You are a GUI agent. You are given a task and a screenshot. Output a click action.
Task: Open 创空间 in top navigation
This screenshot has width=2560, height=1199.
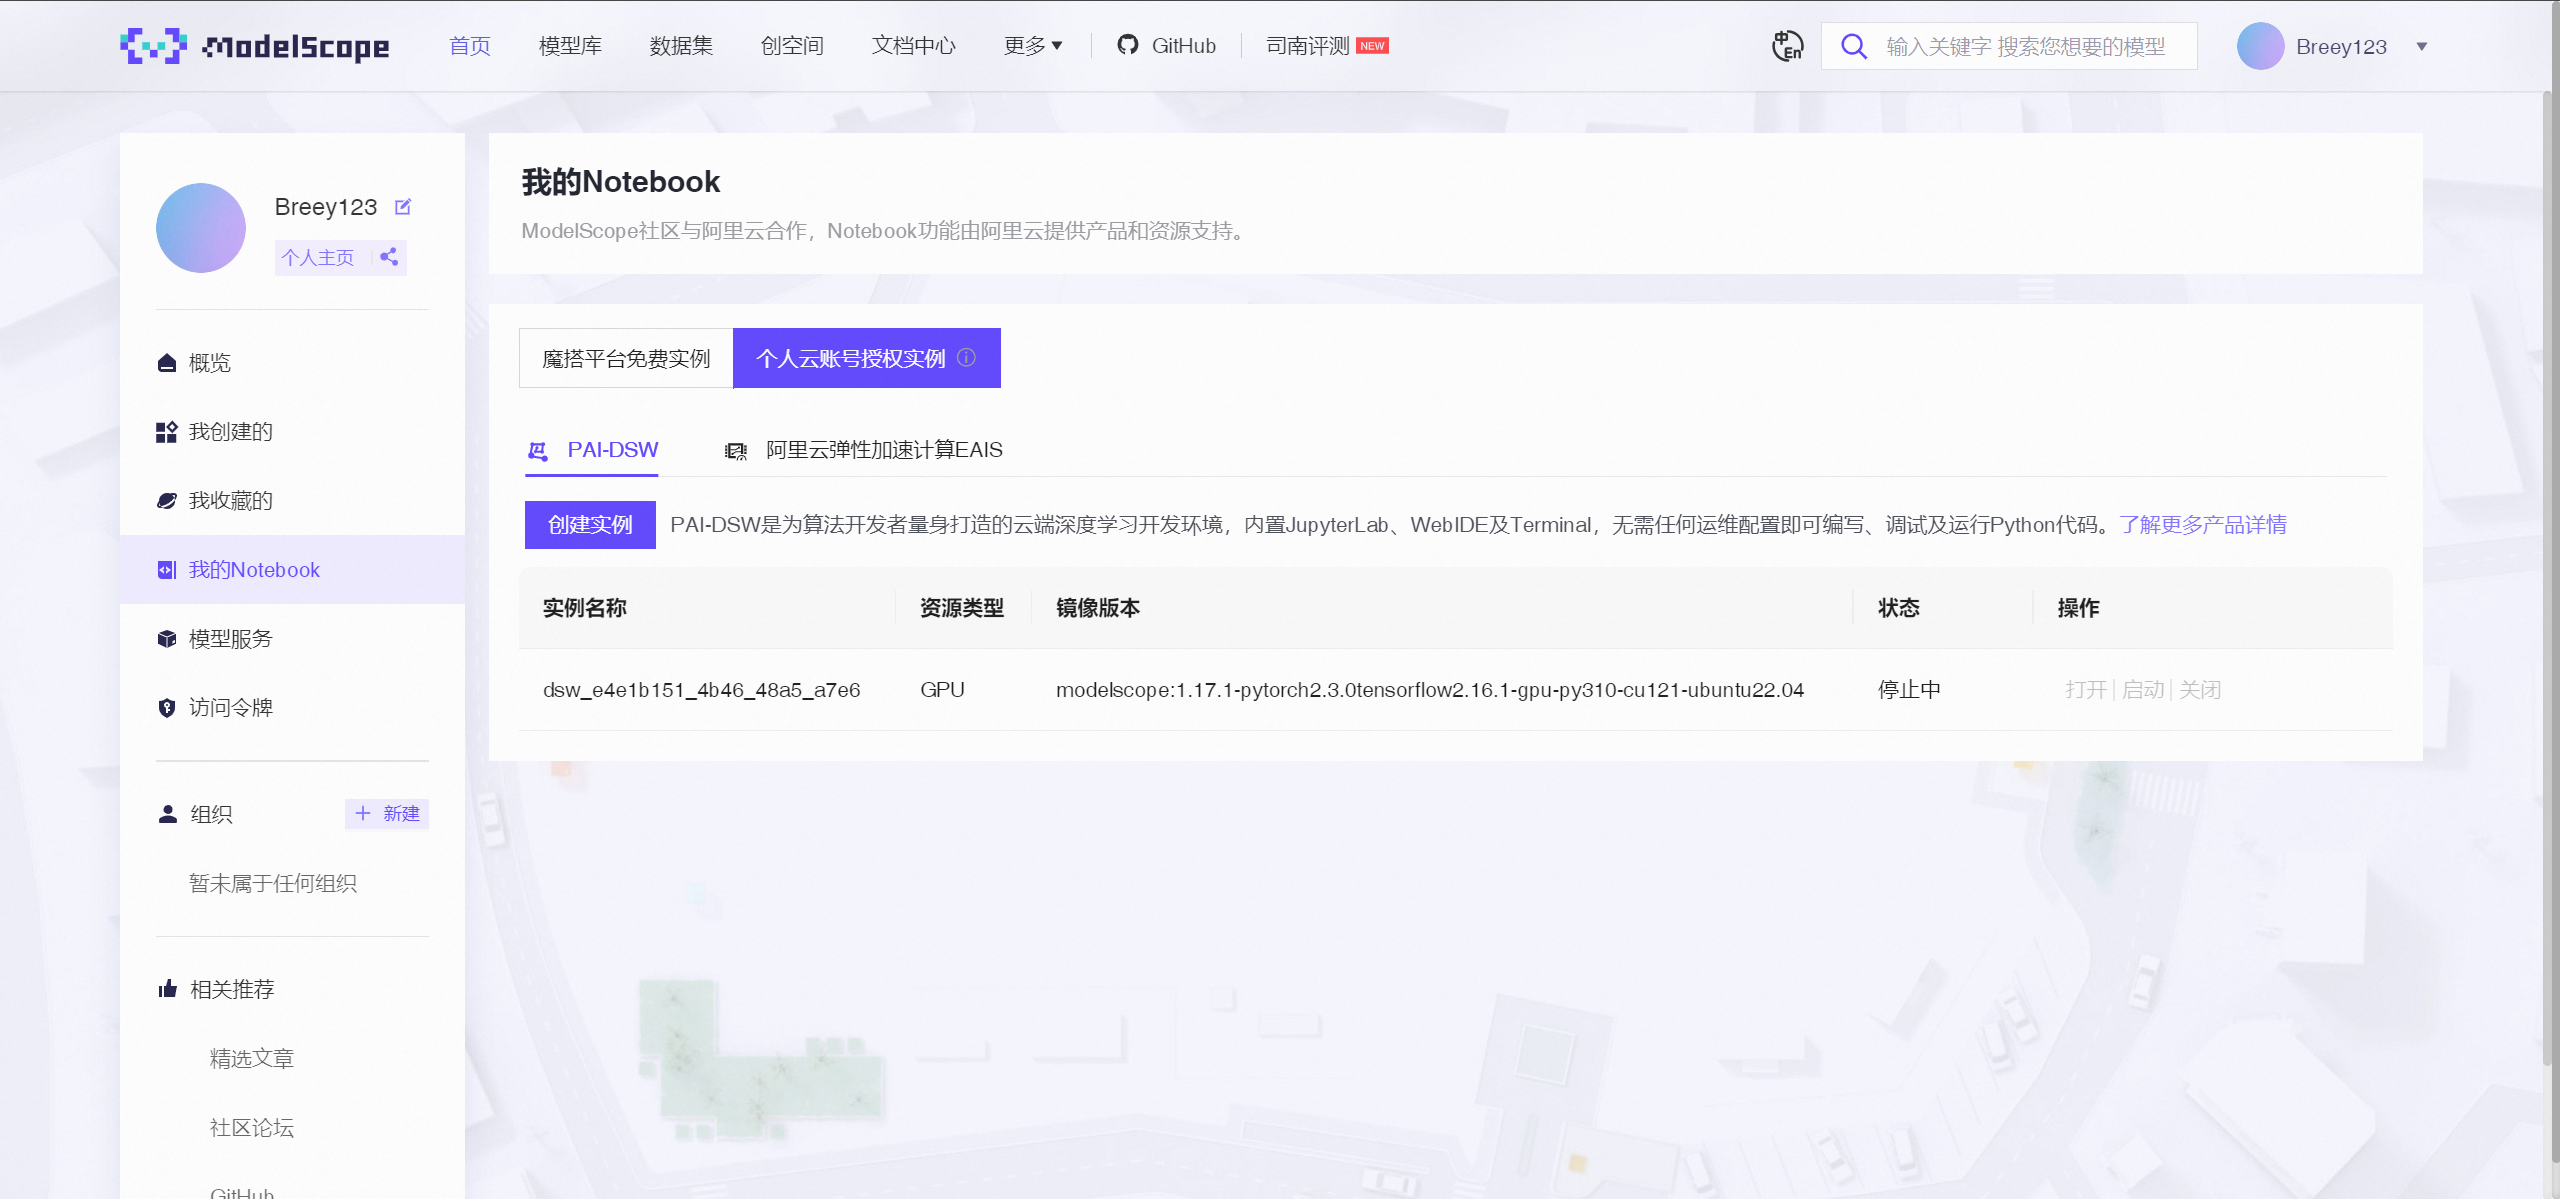coord(792,46)
